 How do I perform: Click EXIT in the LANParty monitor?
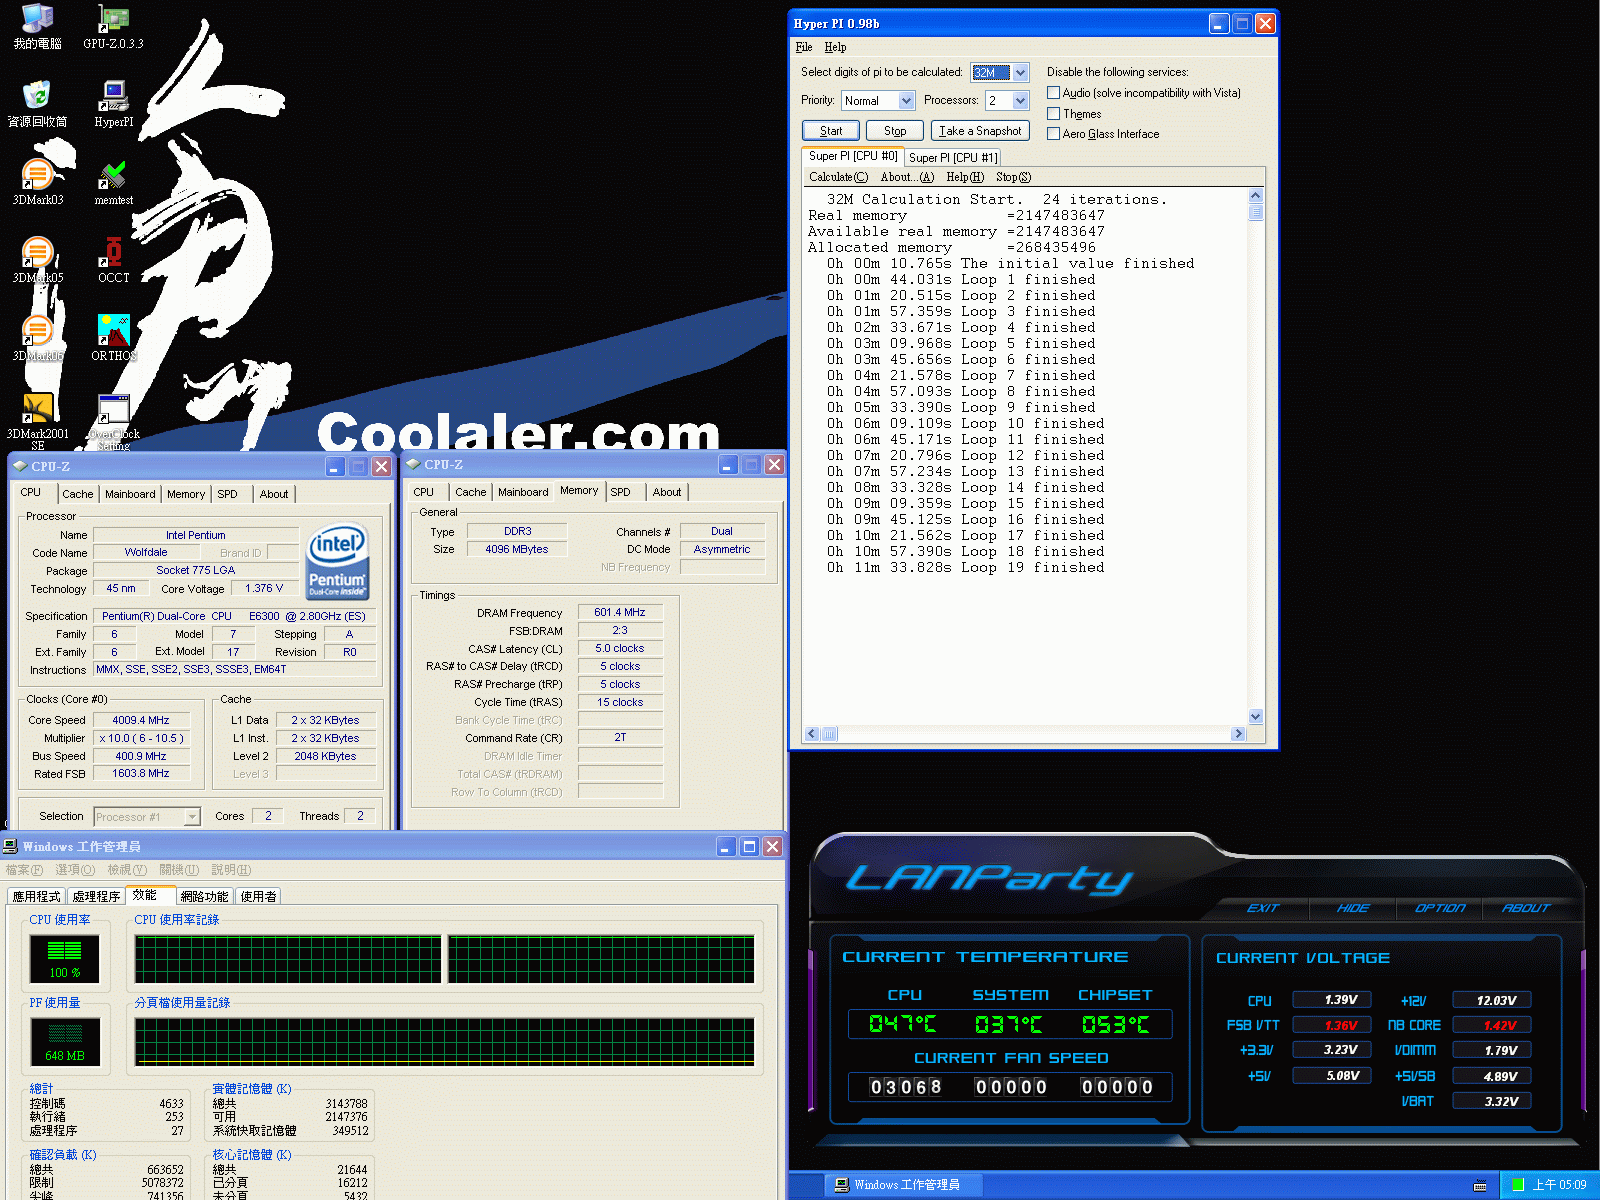[1263, 908]
